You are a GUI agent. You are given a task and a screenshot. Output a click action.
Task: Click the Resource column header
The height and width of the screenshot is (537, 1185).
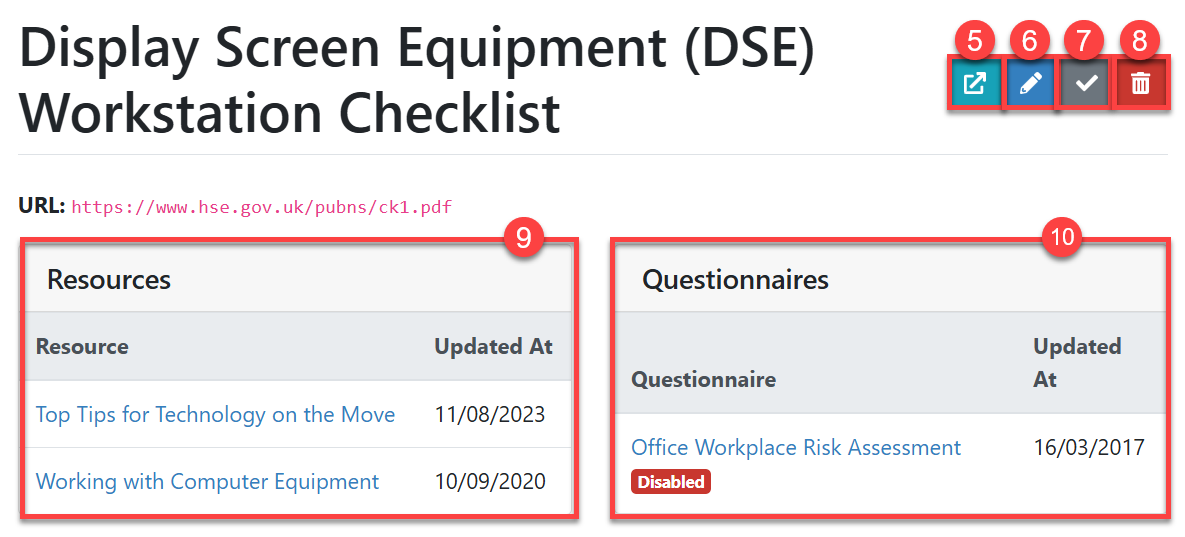click(82, 347)
